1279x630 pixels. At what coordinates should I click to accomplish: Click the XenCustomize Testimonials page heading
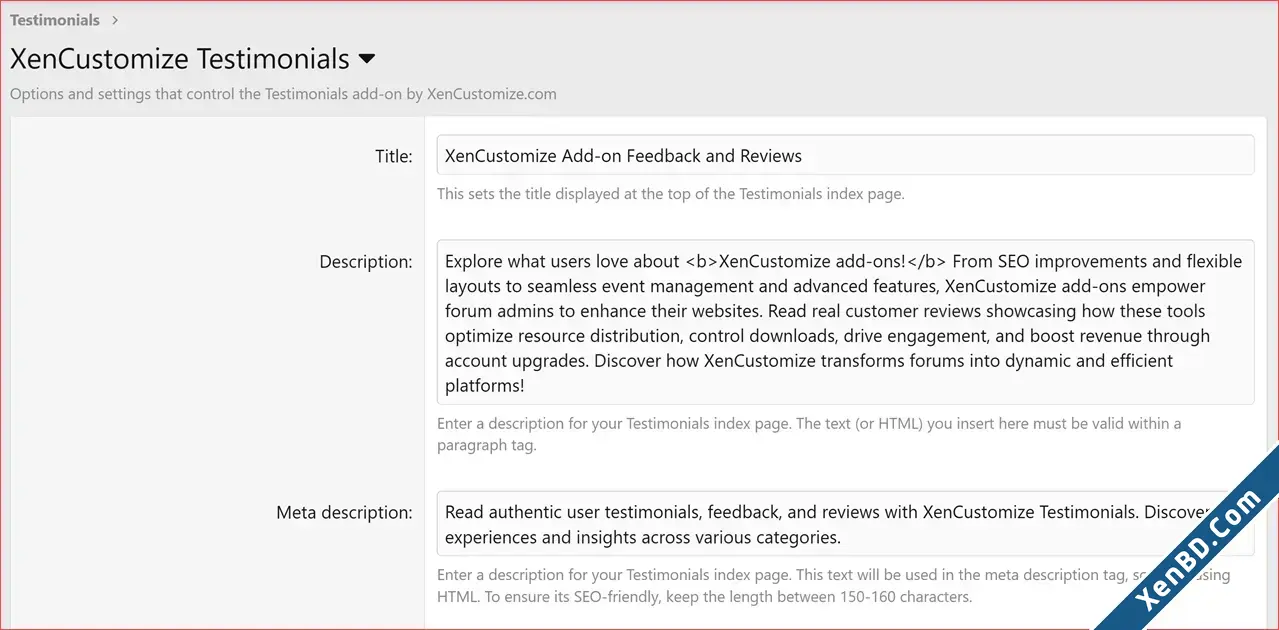180,59
